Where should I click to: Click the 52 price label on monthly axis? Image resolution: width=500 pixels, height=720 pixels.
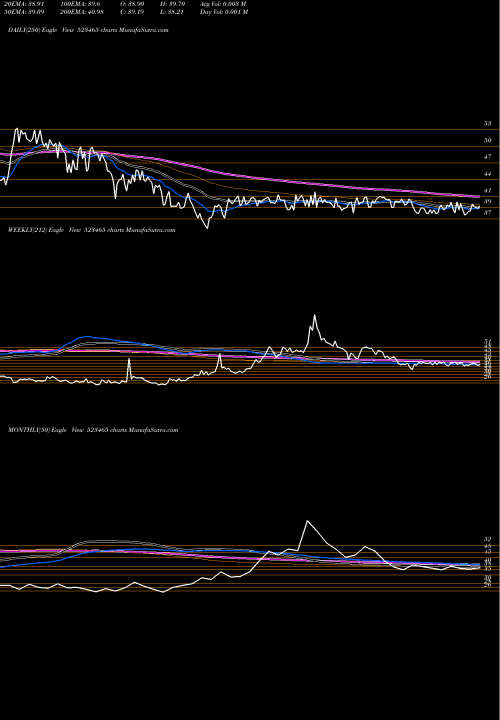click(487, 539)
